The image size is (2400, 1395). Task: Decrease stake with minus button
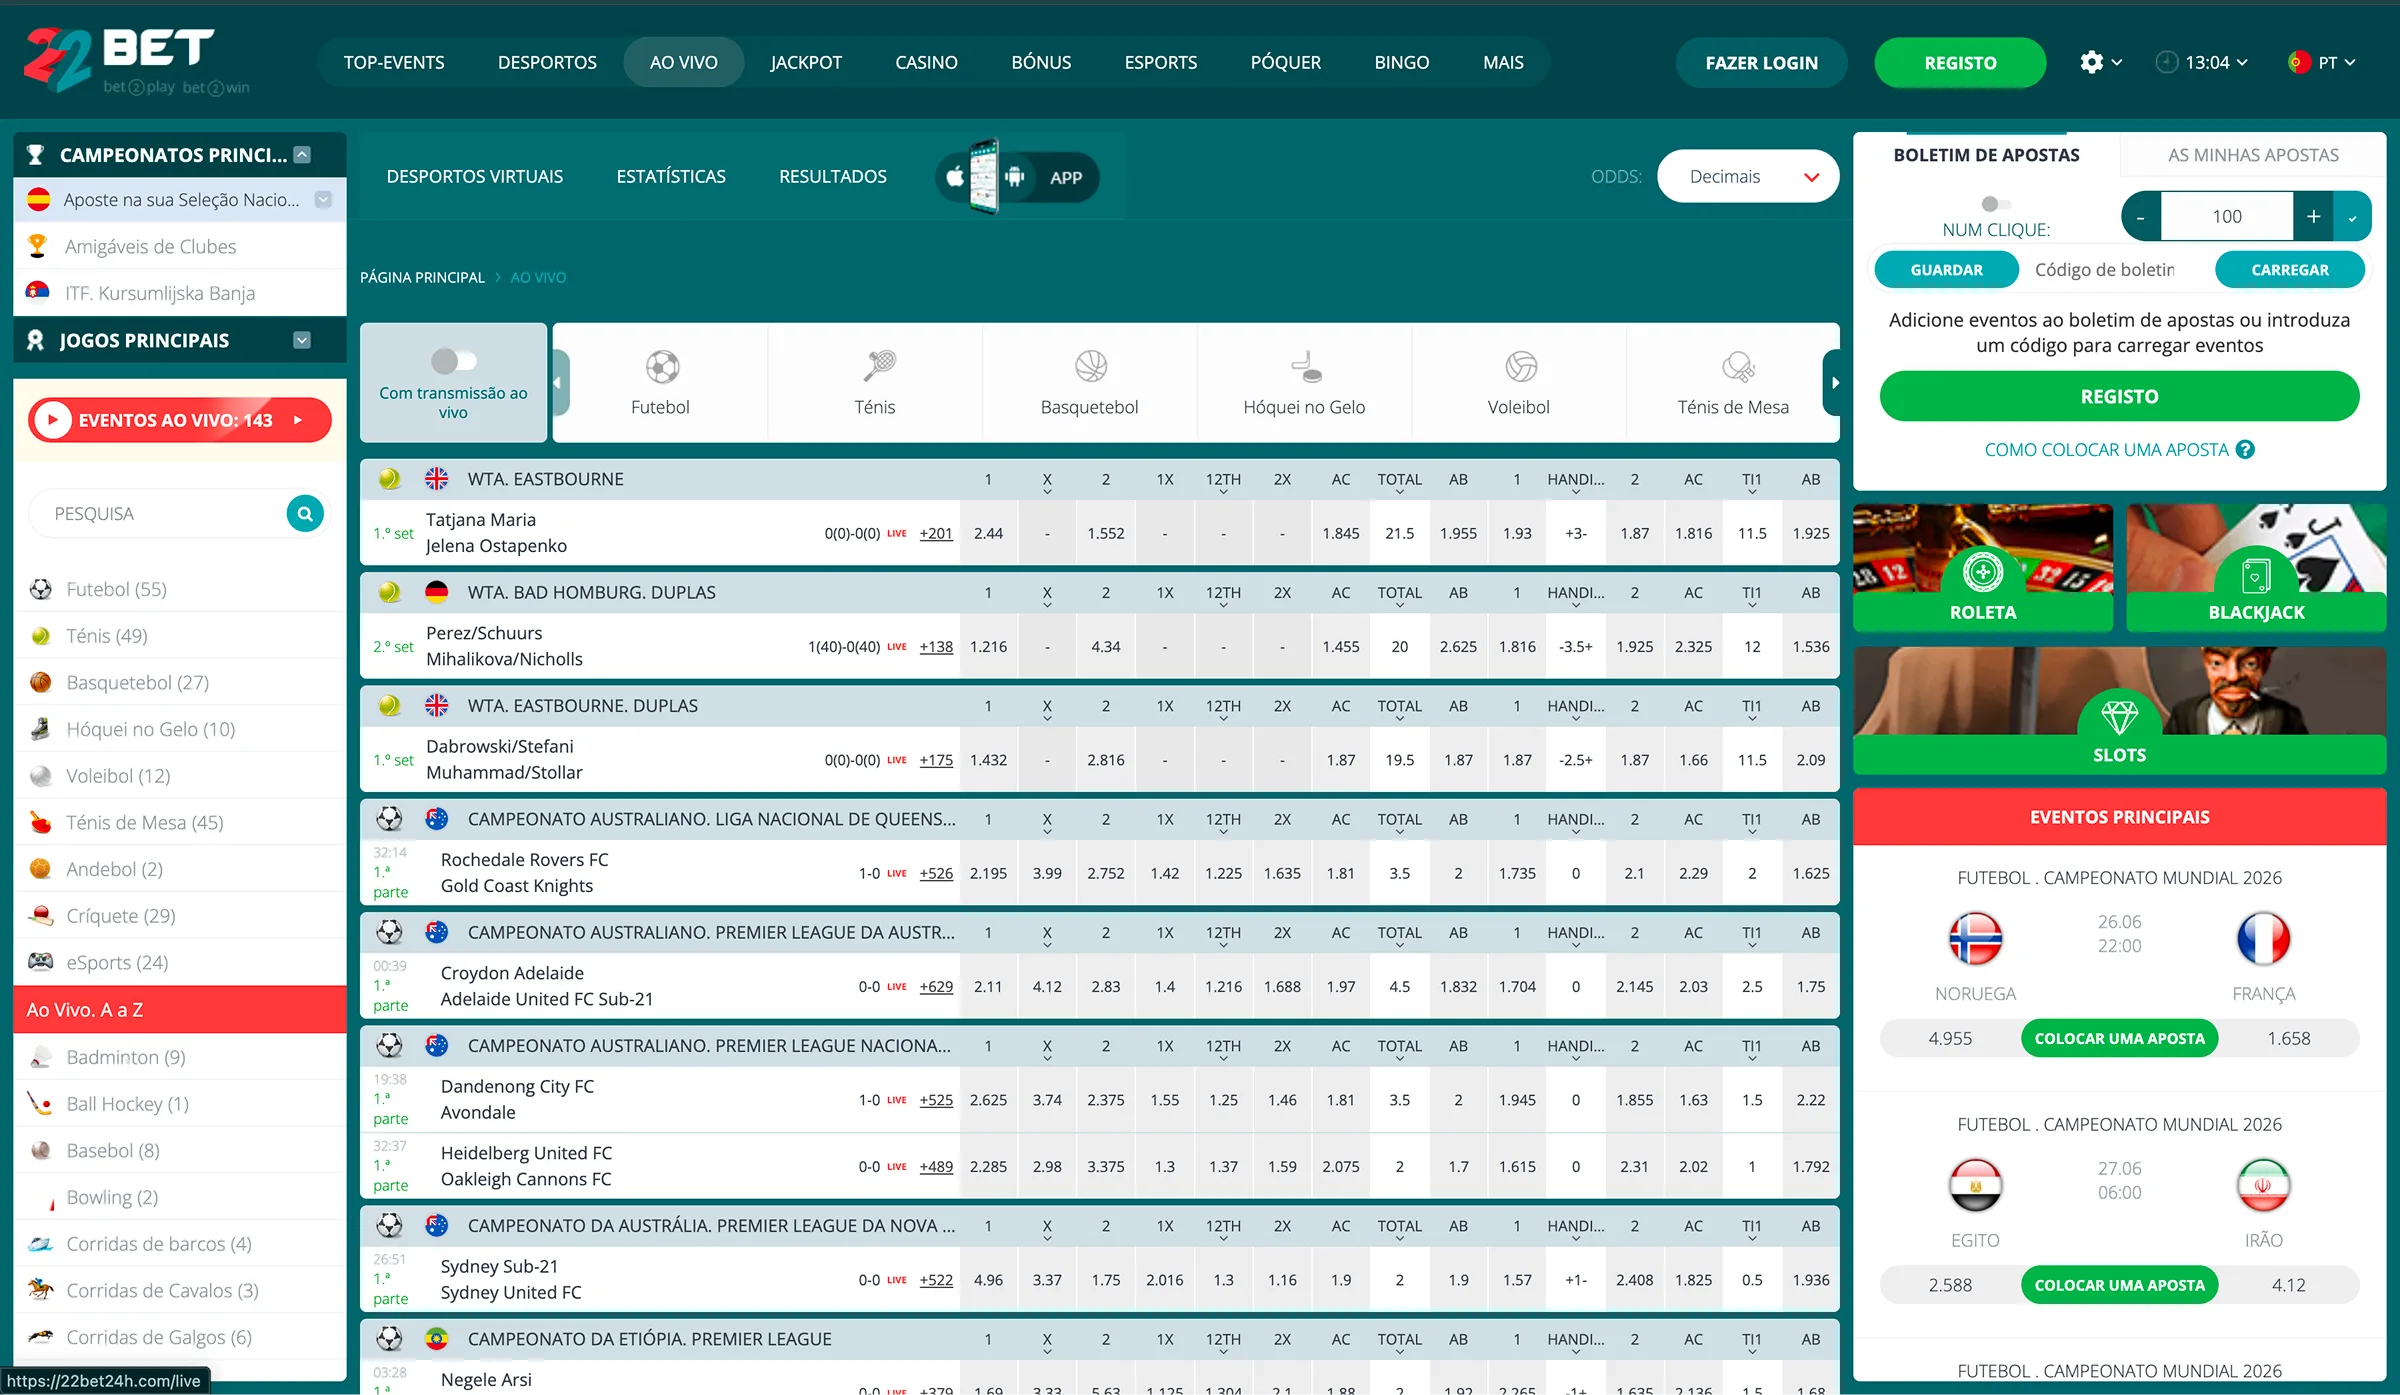pyautogui.click(x=2141, y=217)
